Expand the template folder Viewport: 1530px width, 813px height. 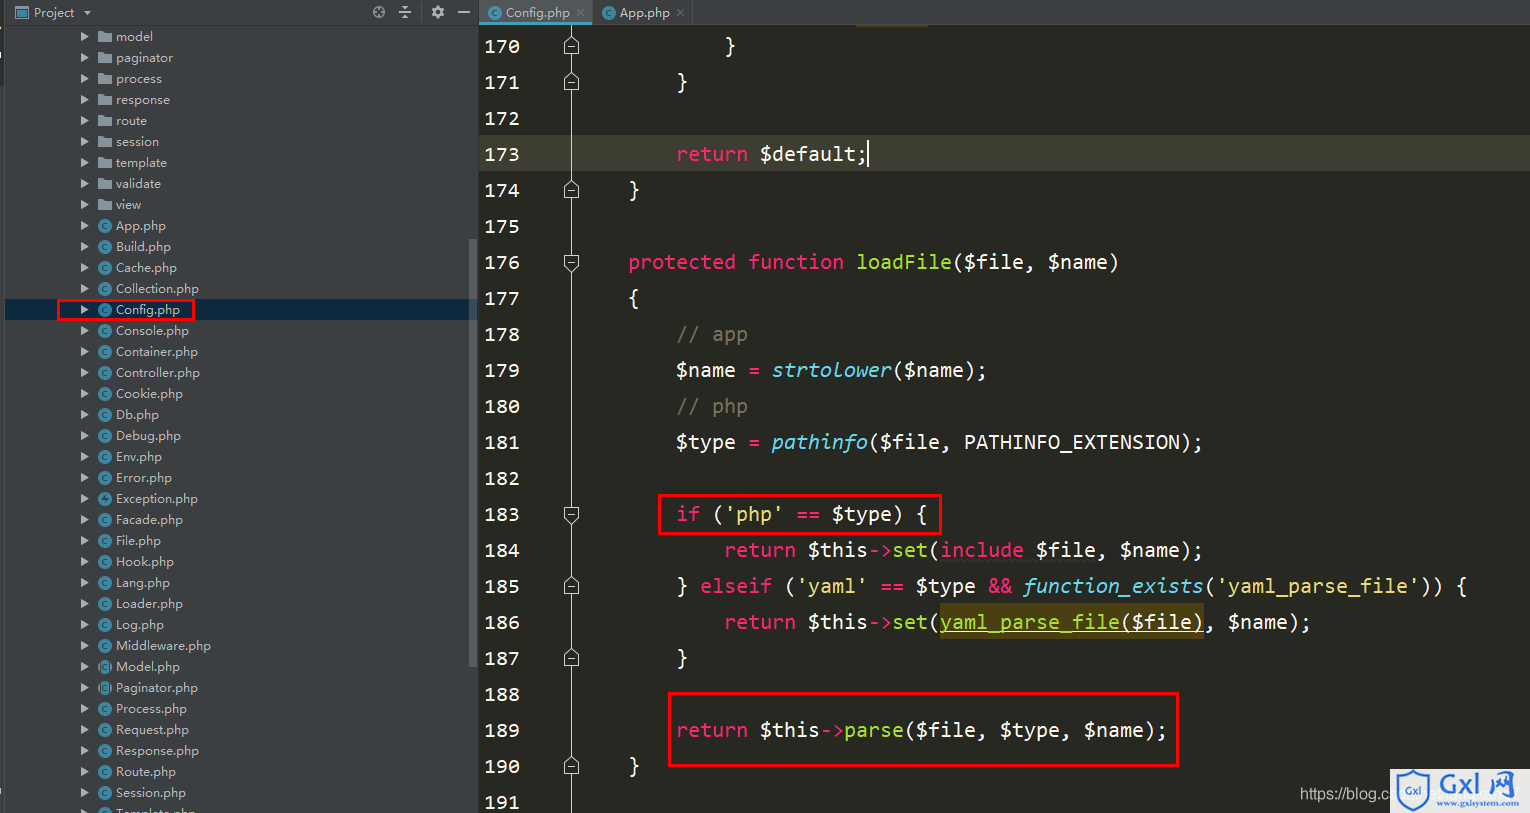pos(85,163)
